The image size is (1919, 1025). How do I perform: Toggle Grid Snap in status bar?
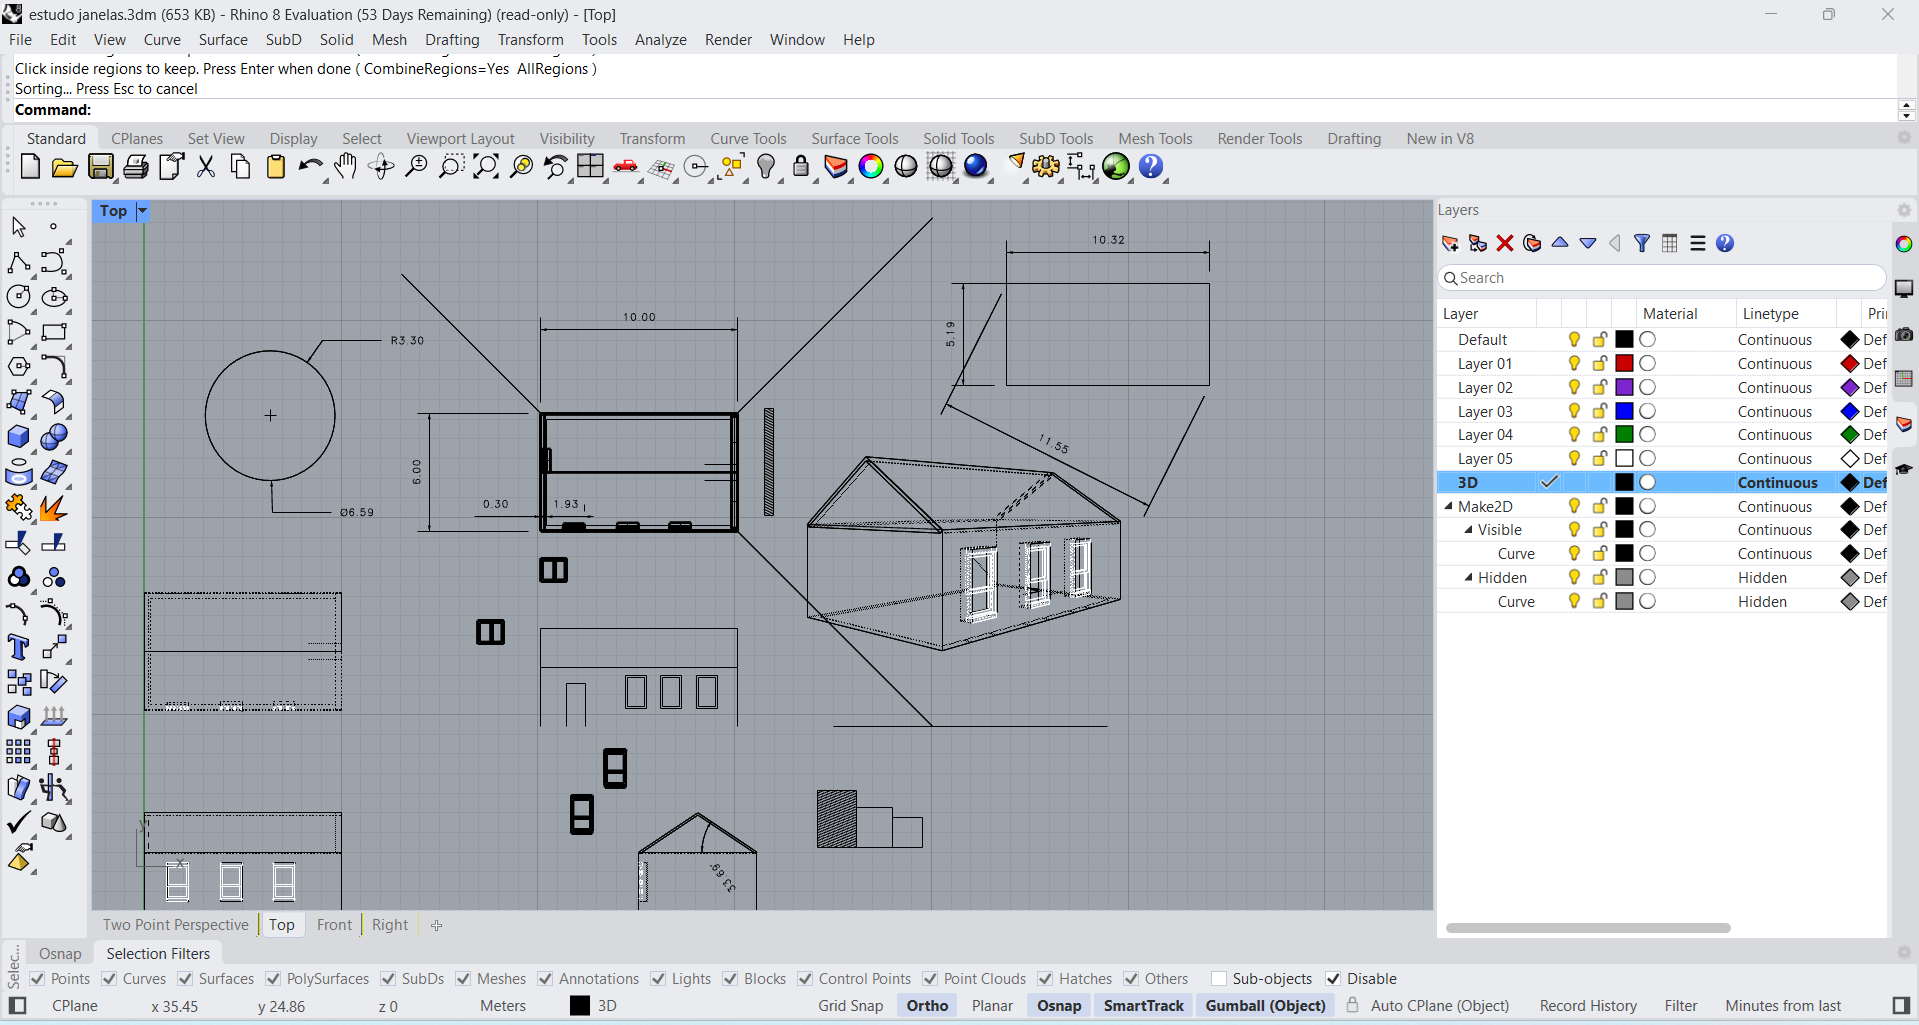[850, 1006]
